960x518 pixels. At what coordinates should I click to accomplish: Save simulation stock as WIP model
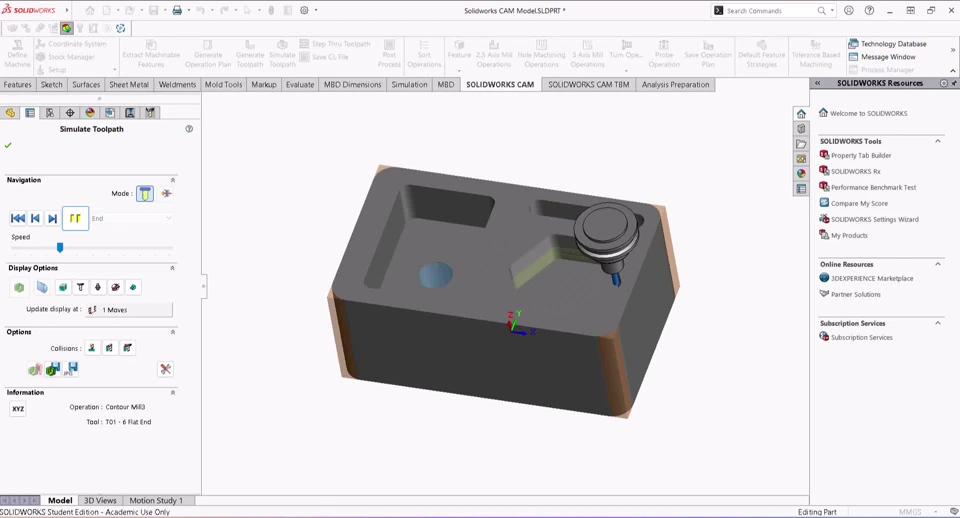(53, 369)
